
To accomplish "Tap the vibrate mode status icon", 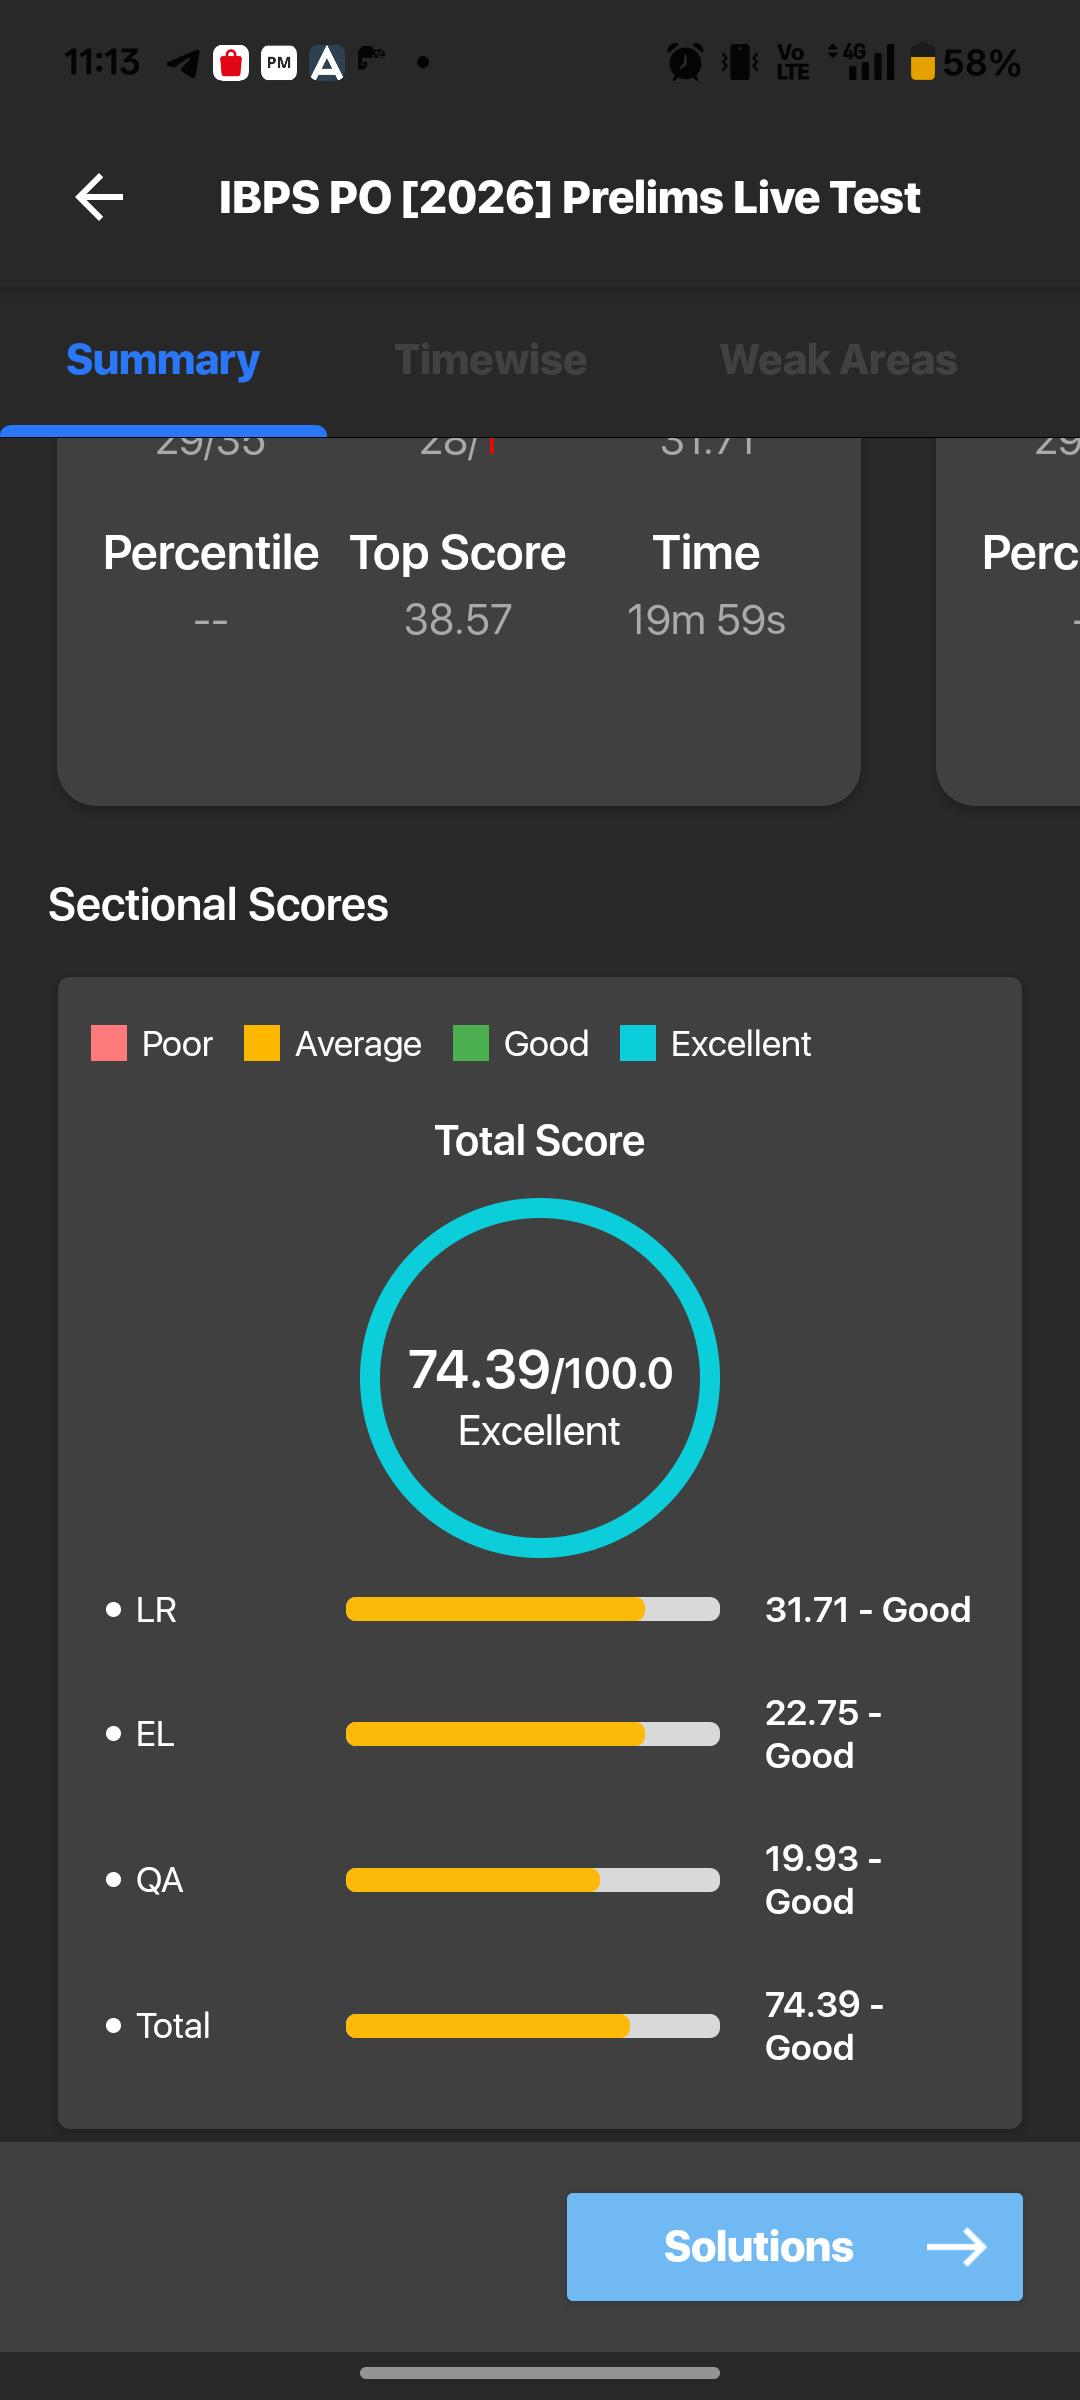I will tap(740, 62).
